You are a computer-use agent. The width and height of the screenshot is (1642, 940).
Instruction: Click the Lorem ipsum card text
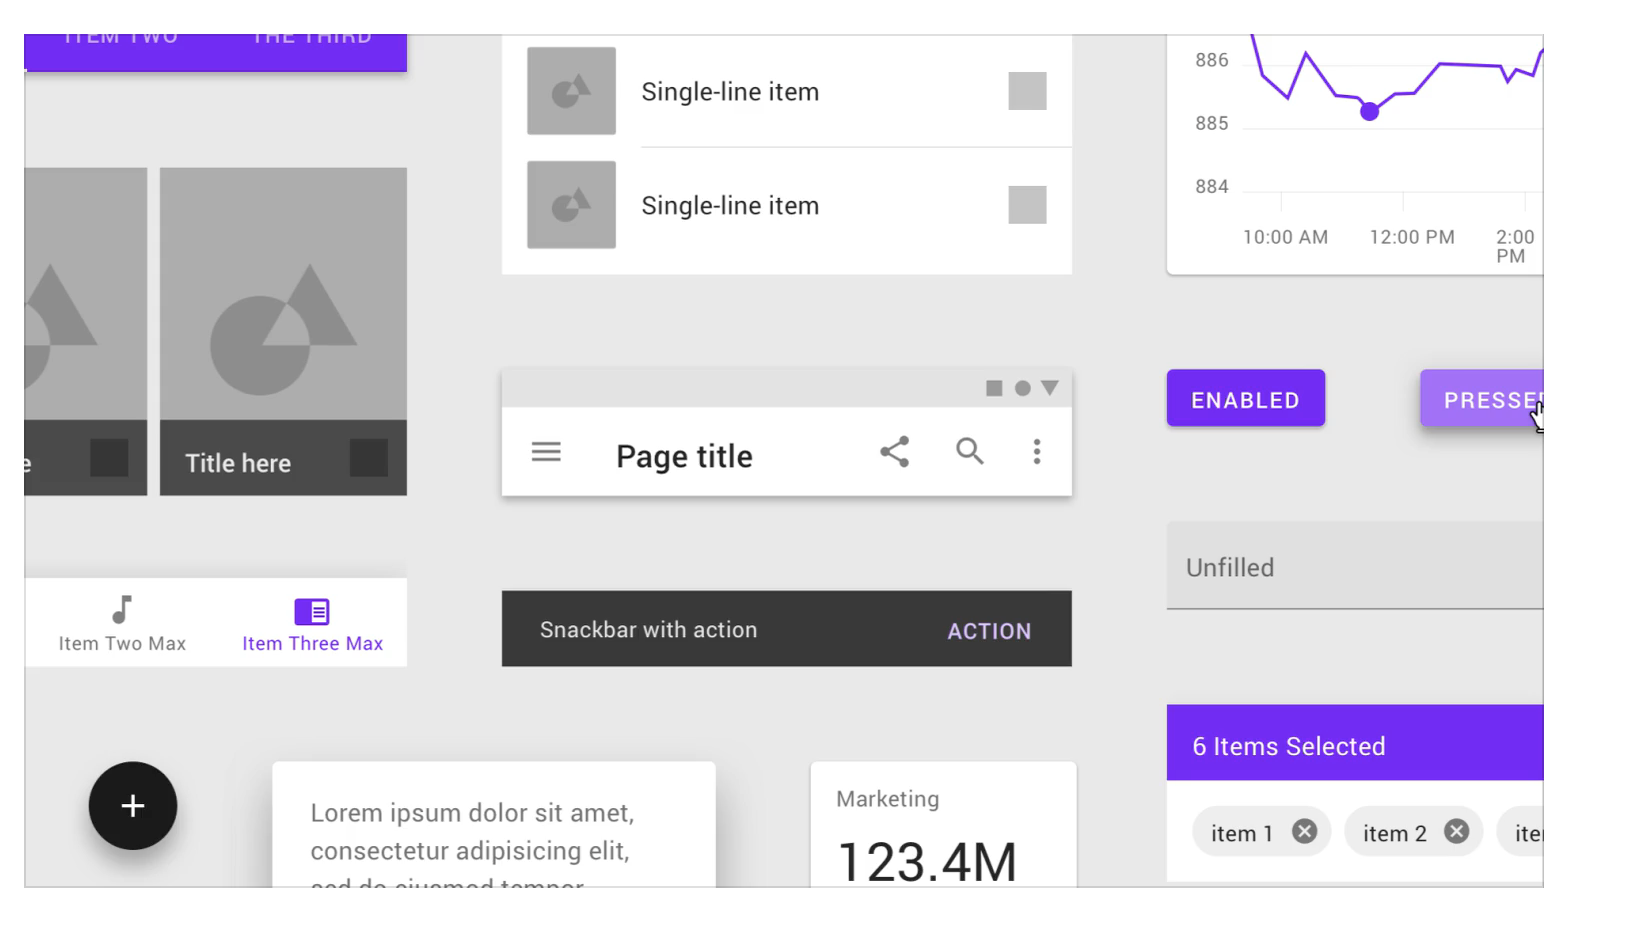pos(472,842)
